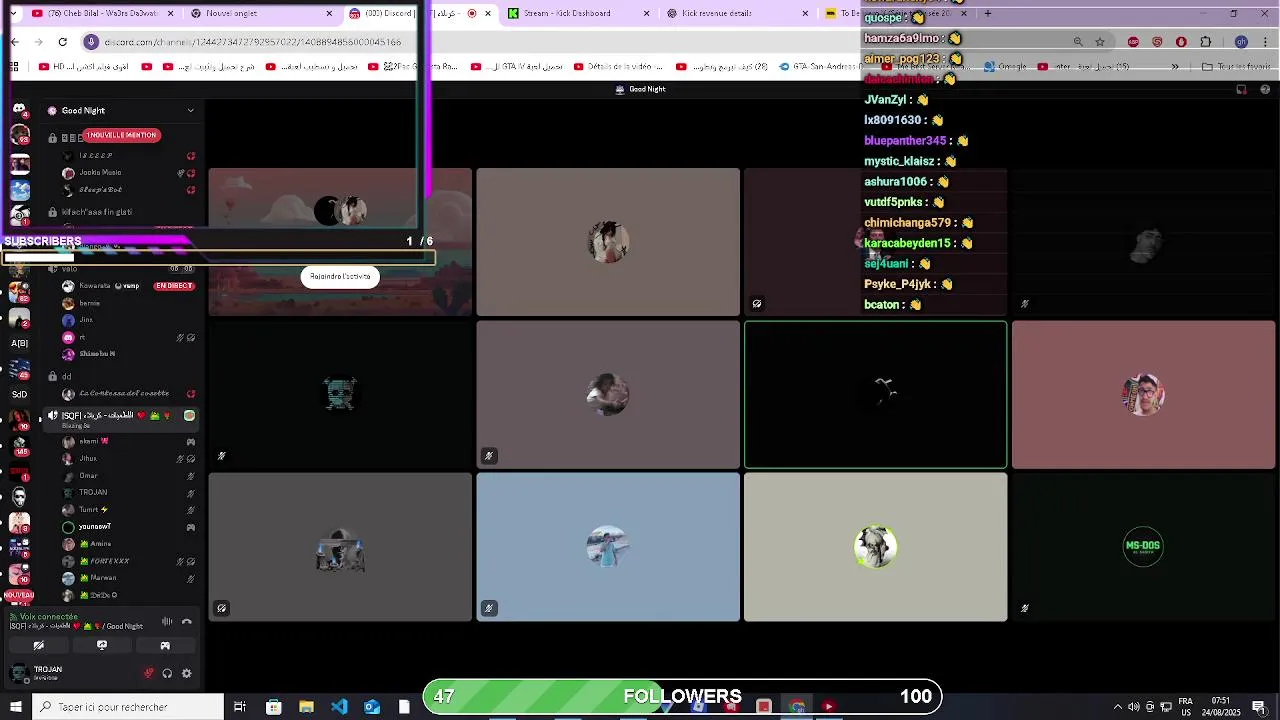The width and height of the screenshot is (1280, 720).
Task: Open Chrome three-dot menu
Action: tap(1265, 42)
